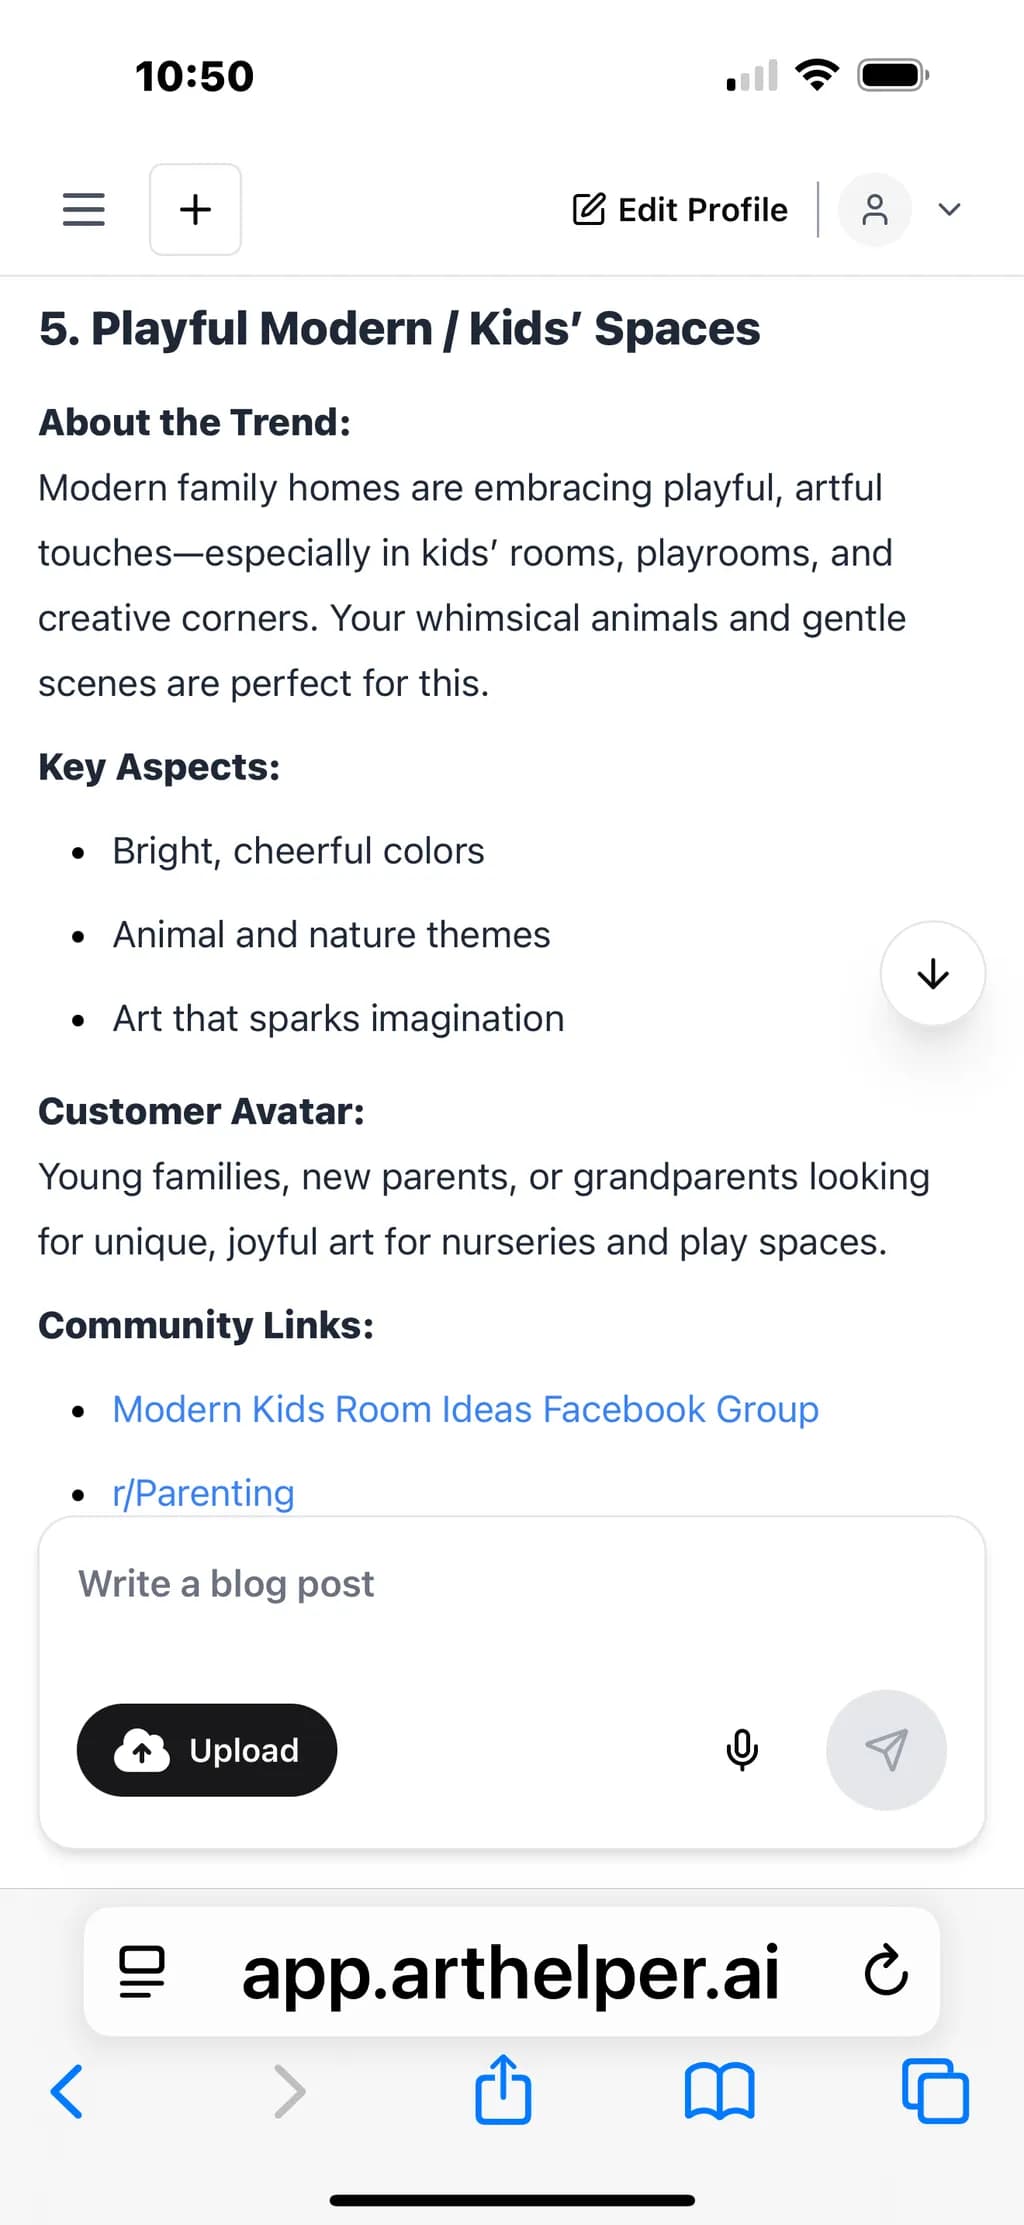Screen dimensions: 1024x2225
Task: Send the message with paper plane
Action: 886,1750
